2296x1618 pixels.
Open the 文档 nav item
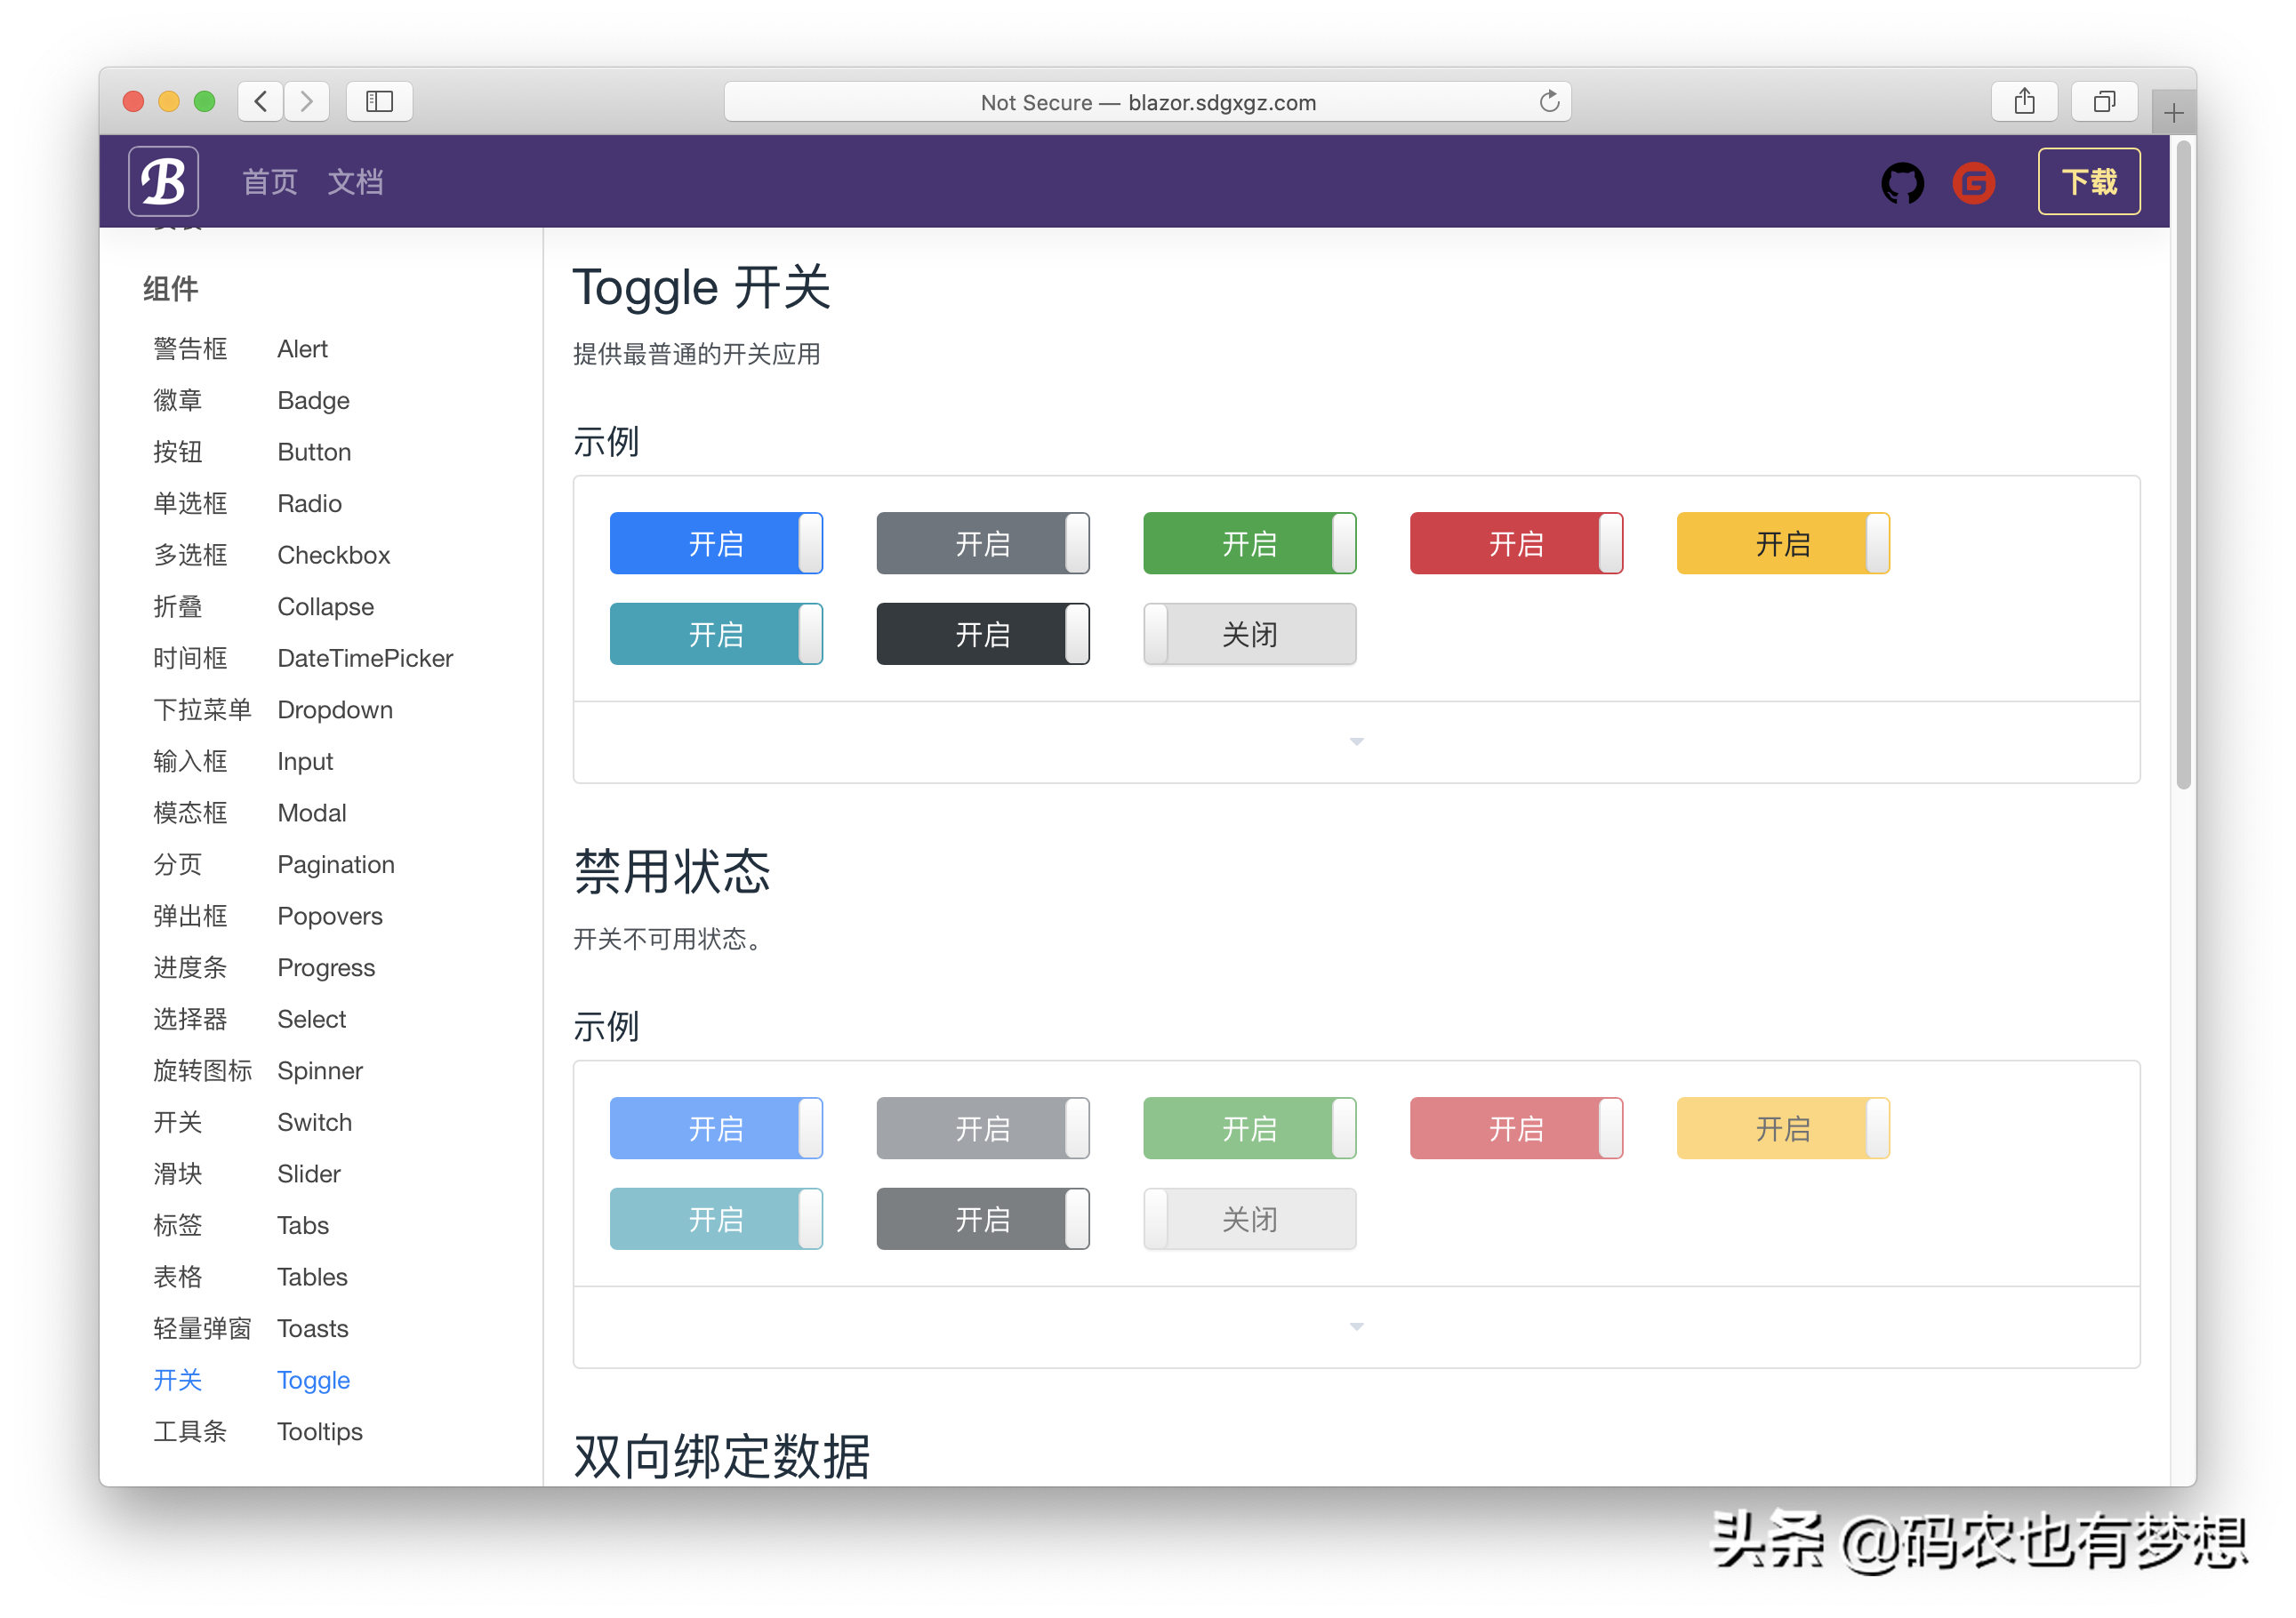click(x=355, y=182)
